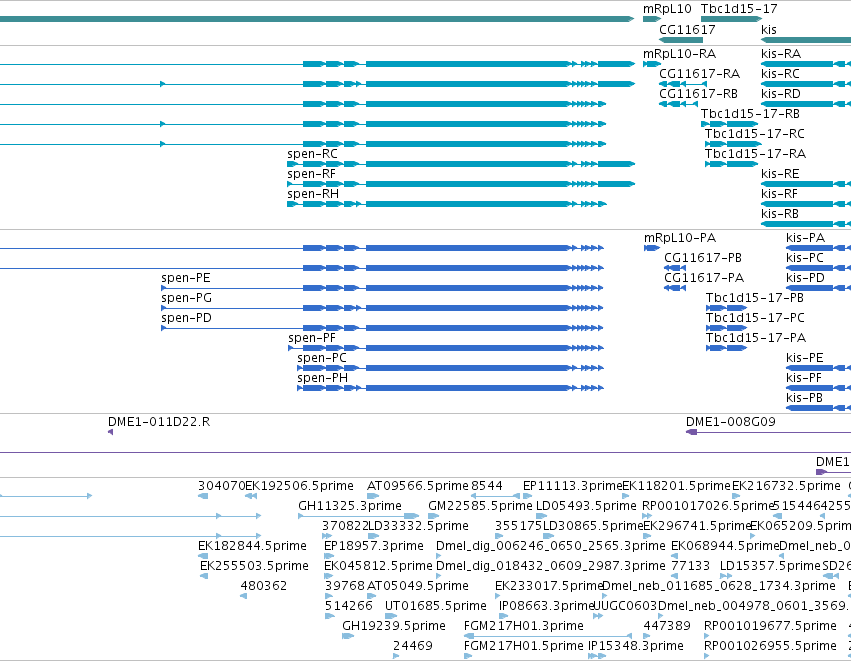
Task: Select the CG11617-PA protein label
Action: (x=704, y=278)
